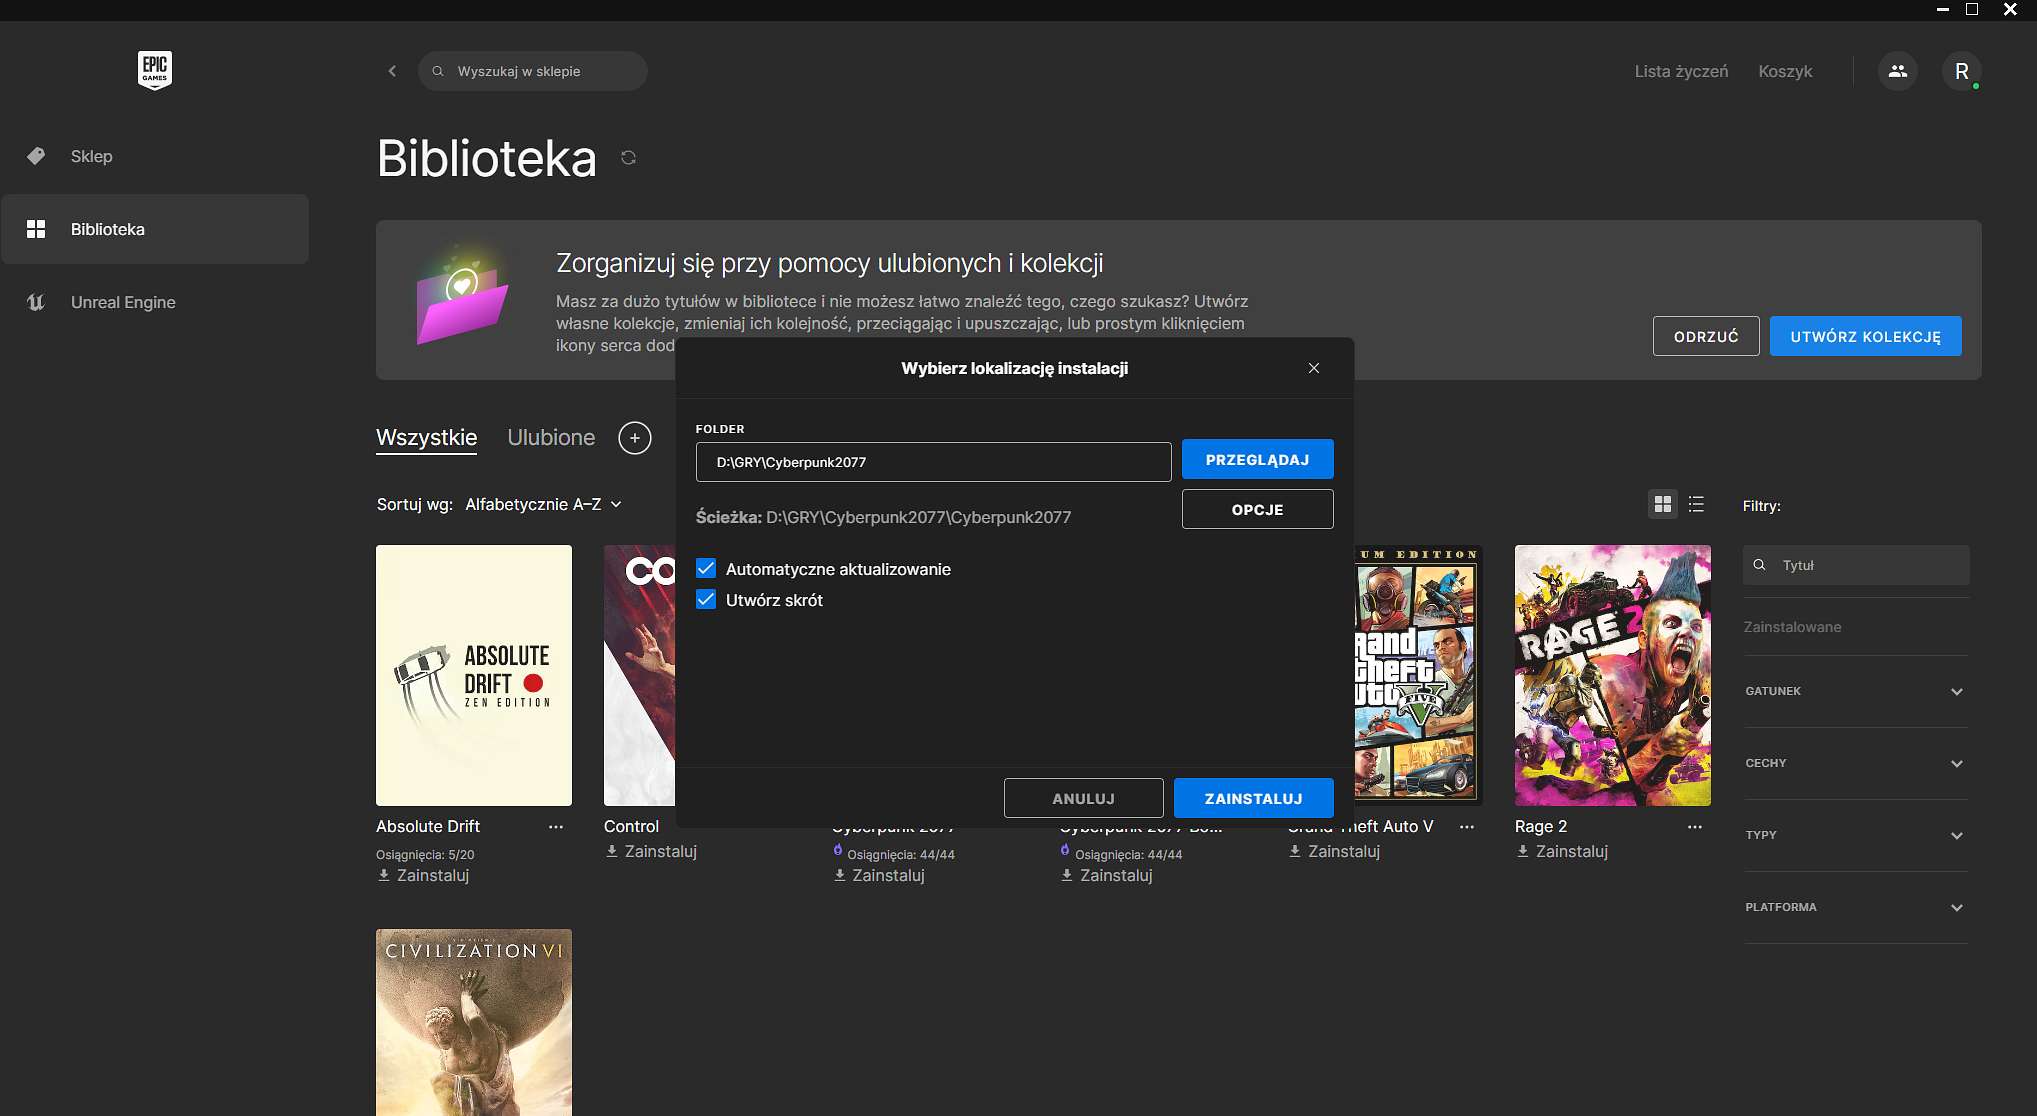Click the store search magnifier icon
The height and width of the screenshot is (1116, 2037).
(x=438, y=71)
